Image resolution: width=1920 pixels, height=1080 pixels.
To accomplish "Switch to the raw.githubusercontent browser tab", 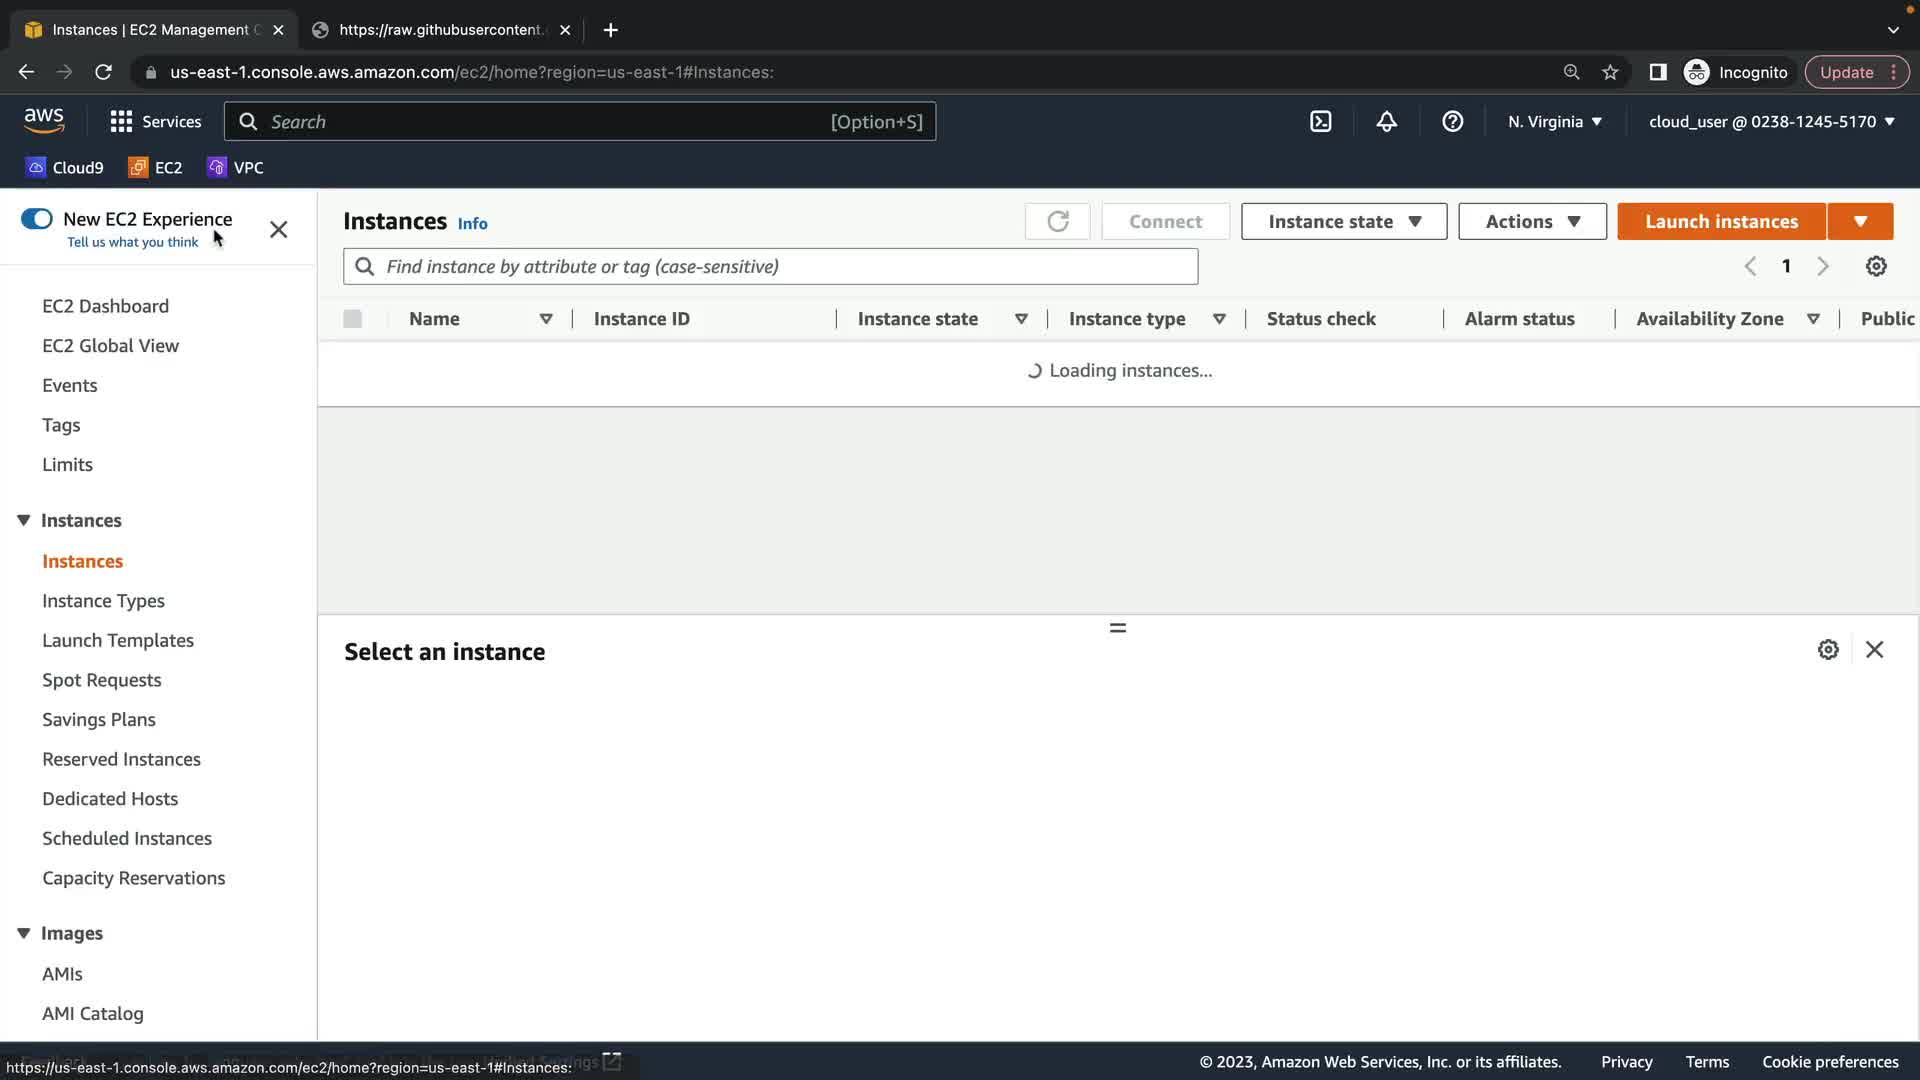I will tap(440, 30).
